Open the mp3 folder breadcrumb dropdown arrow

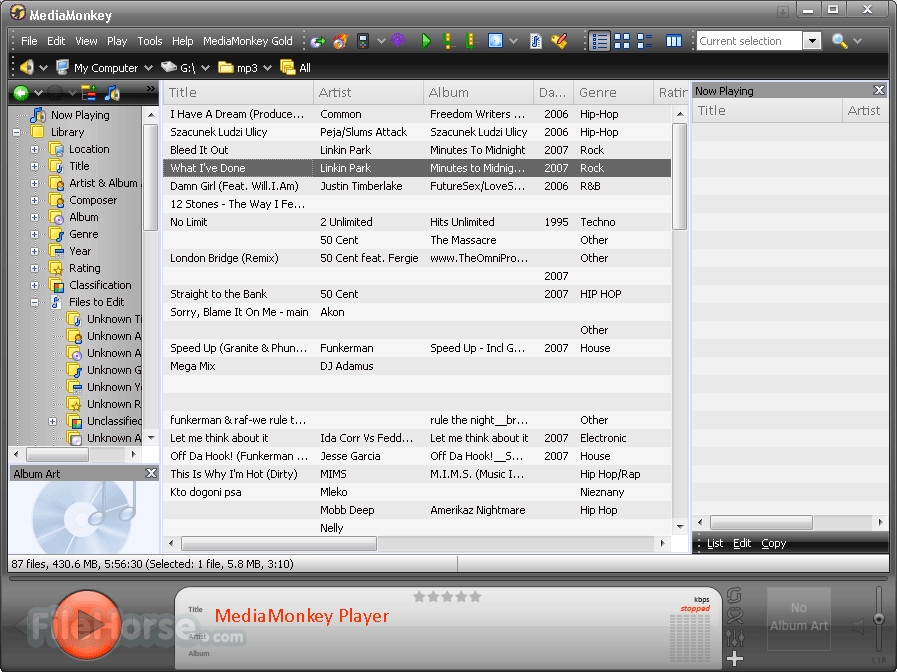pyautogui.click(x=267, y=68)
